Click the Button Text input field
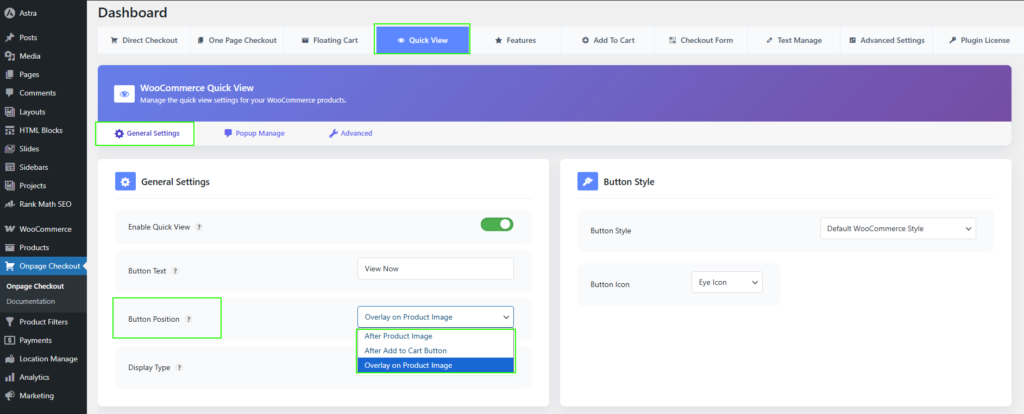The height and width of the screenshot is (414, 1024). point(435,269)
